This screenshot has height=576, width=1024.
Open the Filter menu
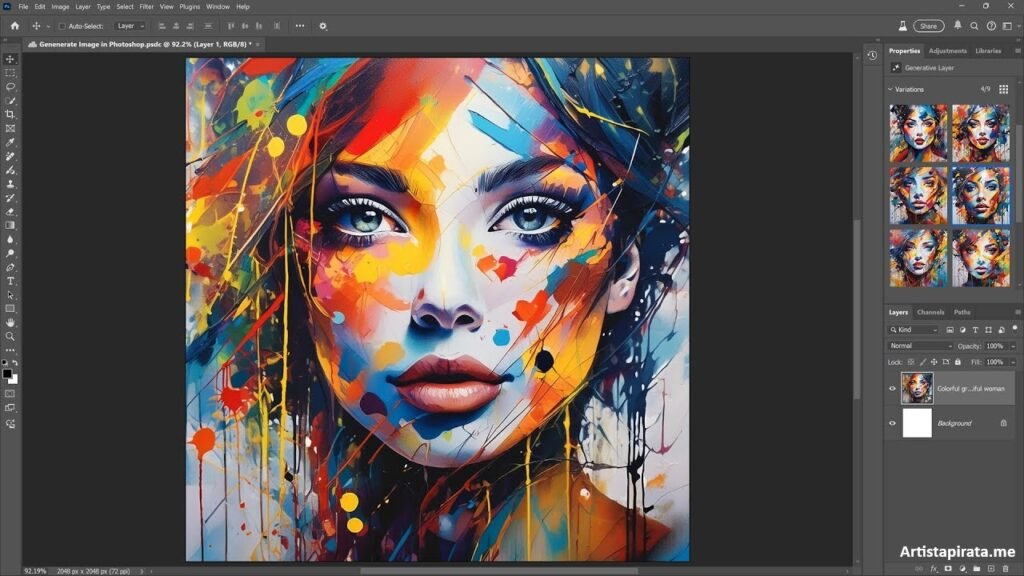[x=145, y=6]
